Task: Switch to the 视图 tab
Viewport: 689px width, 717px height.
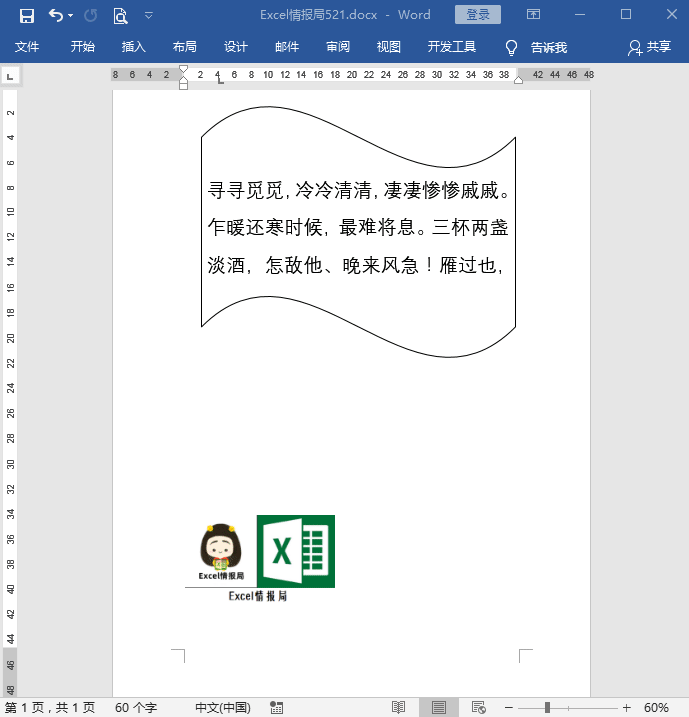Action: tap(389, 47)
